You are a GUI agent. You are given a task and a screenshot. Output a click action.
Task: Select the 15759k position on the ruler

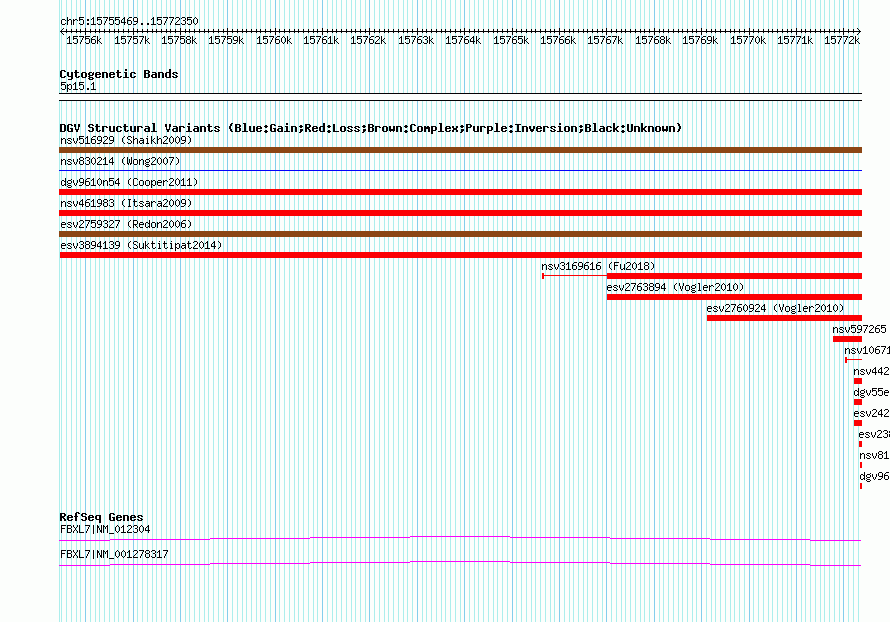pos(226,40)
